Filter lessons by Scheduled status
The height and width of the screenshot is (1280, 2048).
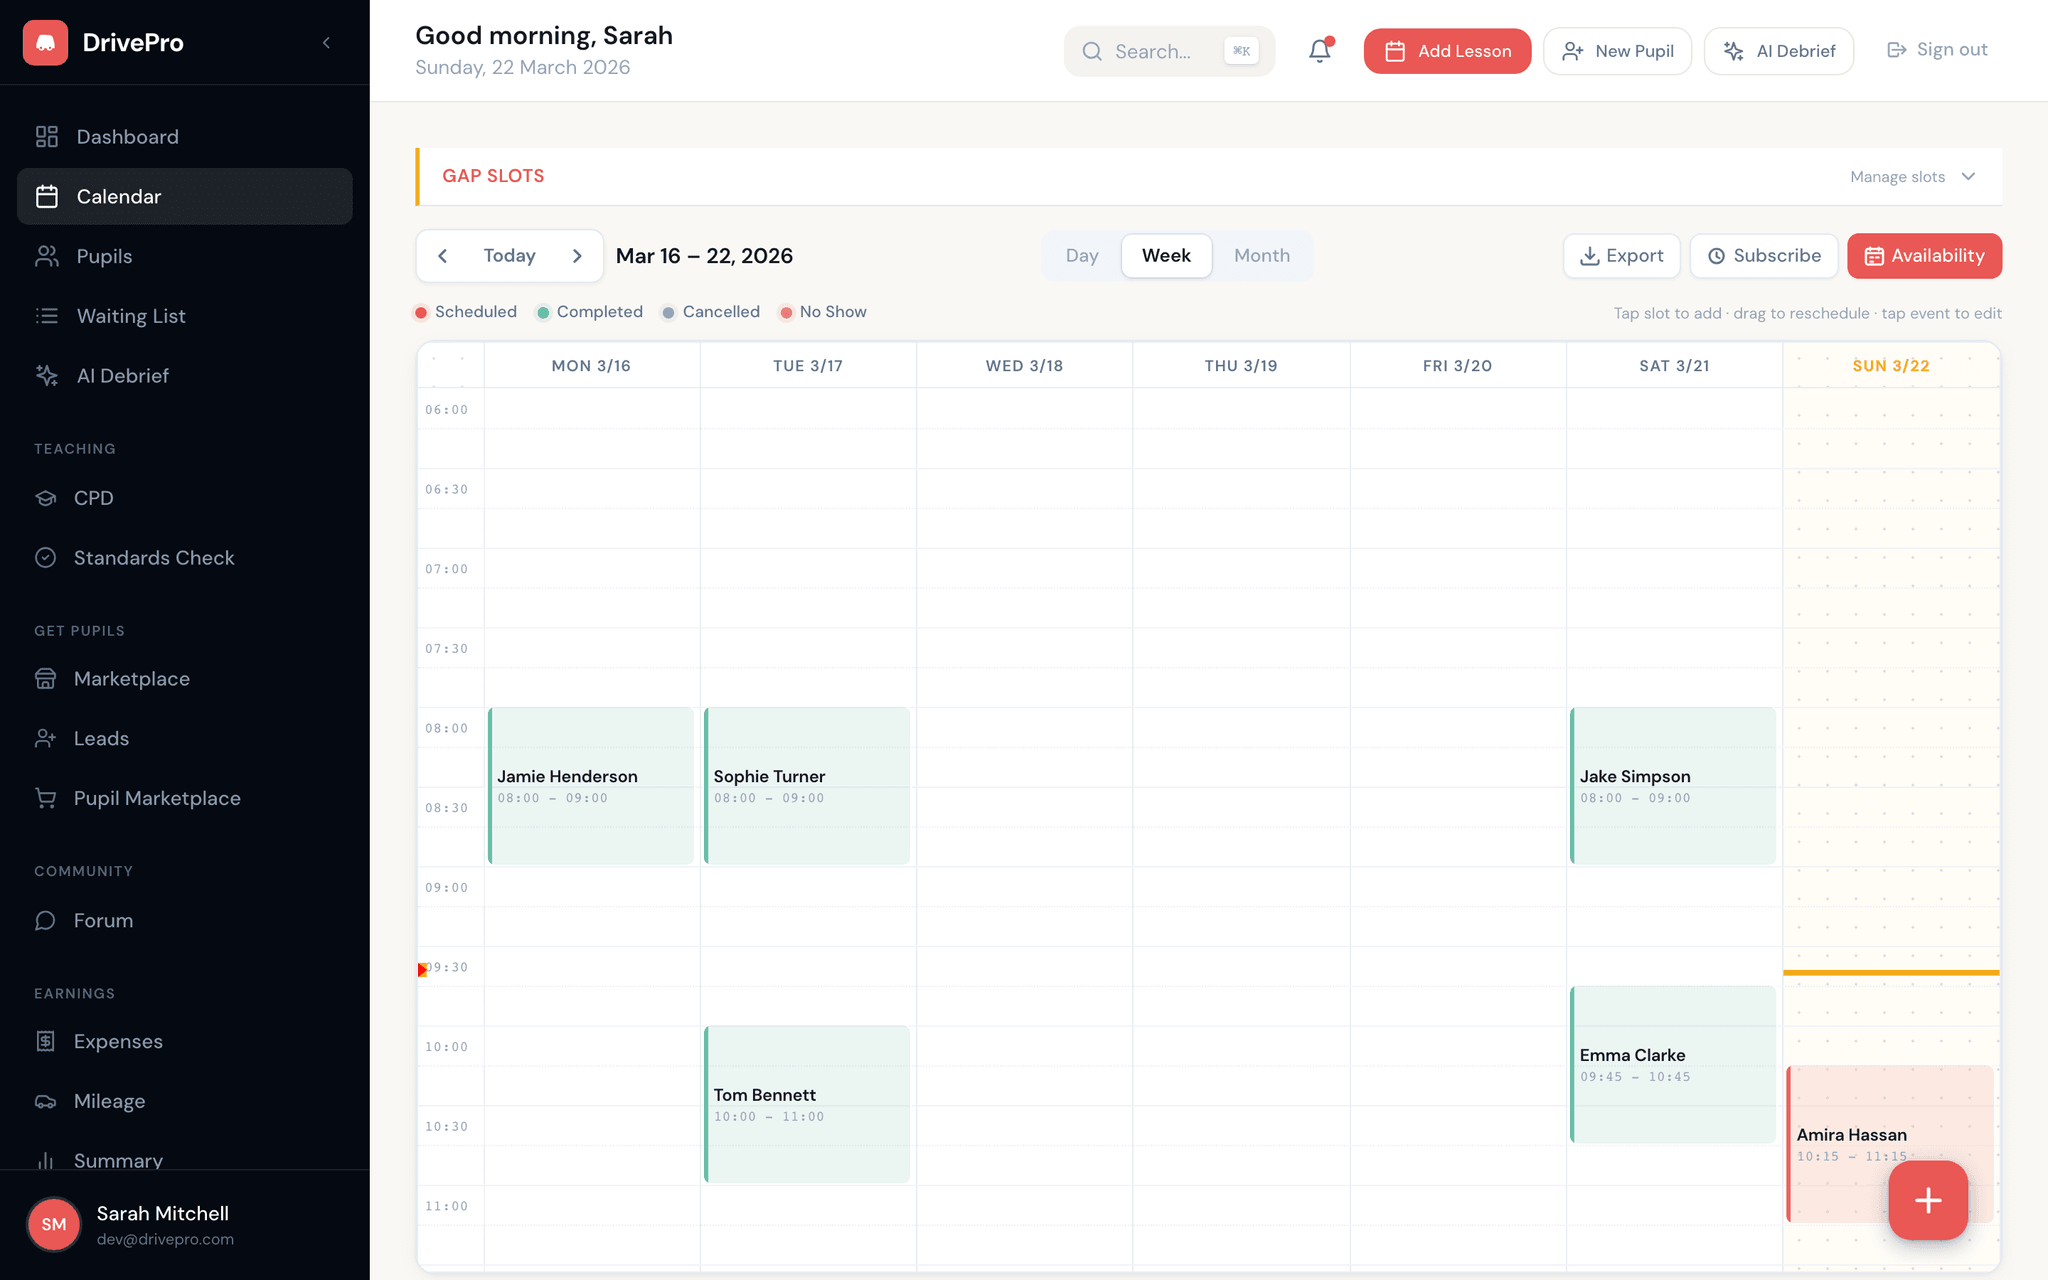pyautogui.click(x=465, y=312)
